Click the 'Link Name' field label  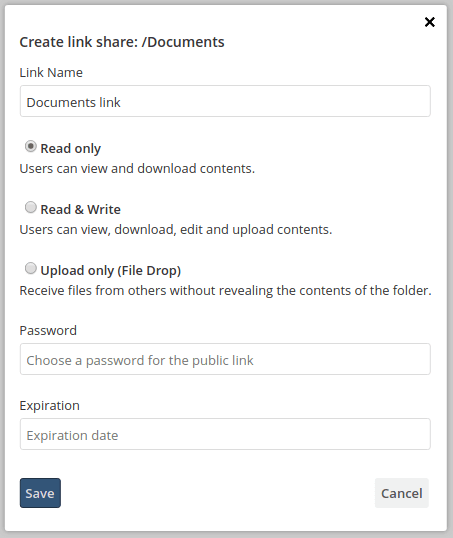pos(51,72)
